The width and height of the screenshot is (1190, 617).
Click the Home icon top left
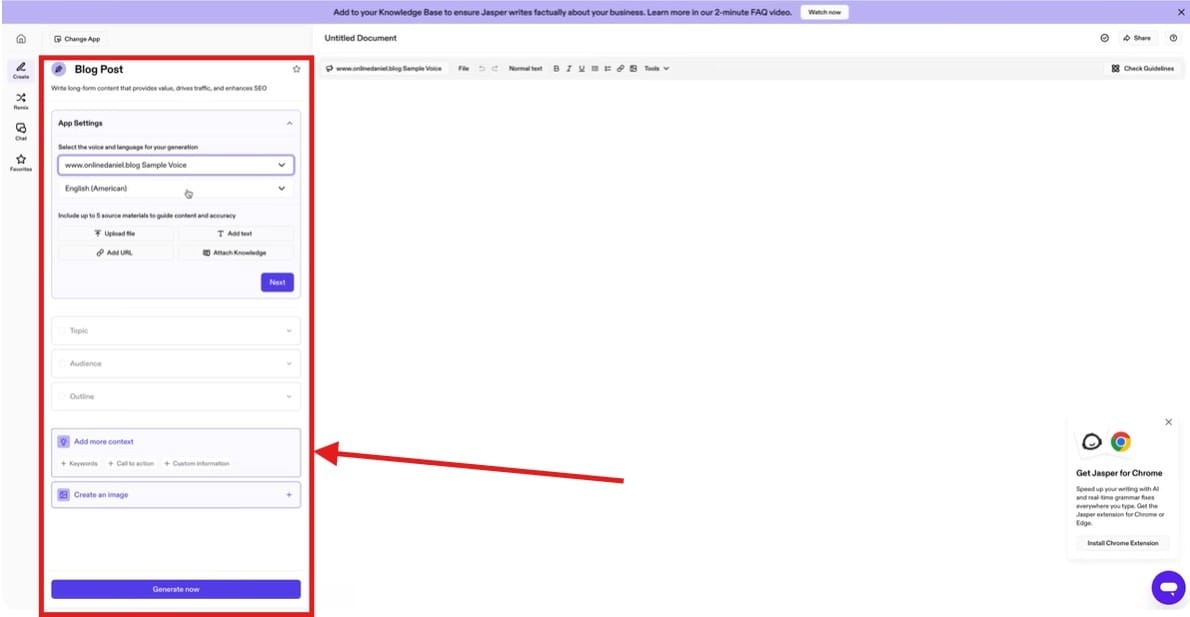coord(20,38)
